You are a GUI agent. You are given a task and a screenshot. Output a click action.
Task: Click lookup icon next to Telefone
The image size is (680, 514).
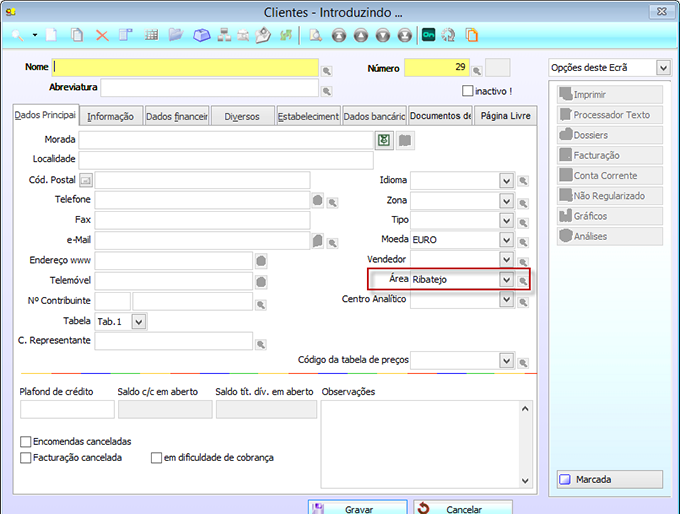(333, 202)
